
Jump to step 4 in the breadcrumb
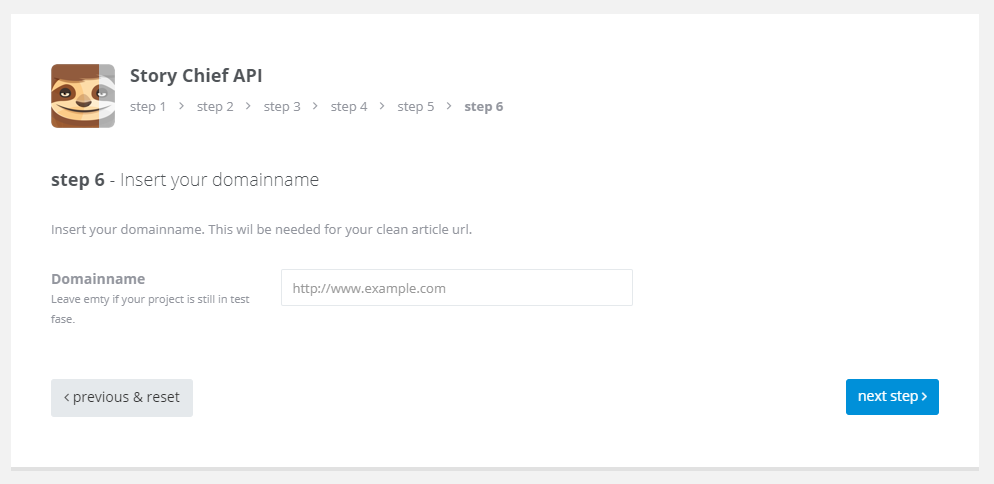pyautogui.click(x=349, y=107)
